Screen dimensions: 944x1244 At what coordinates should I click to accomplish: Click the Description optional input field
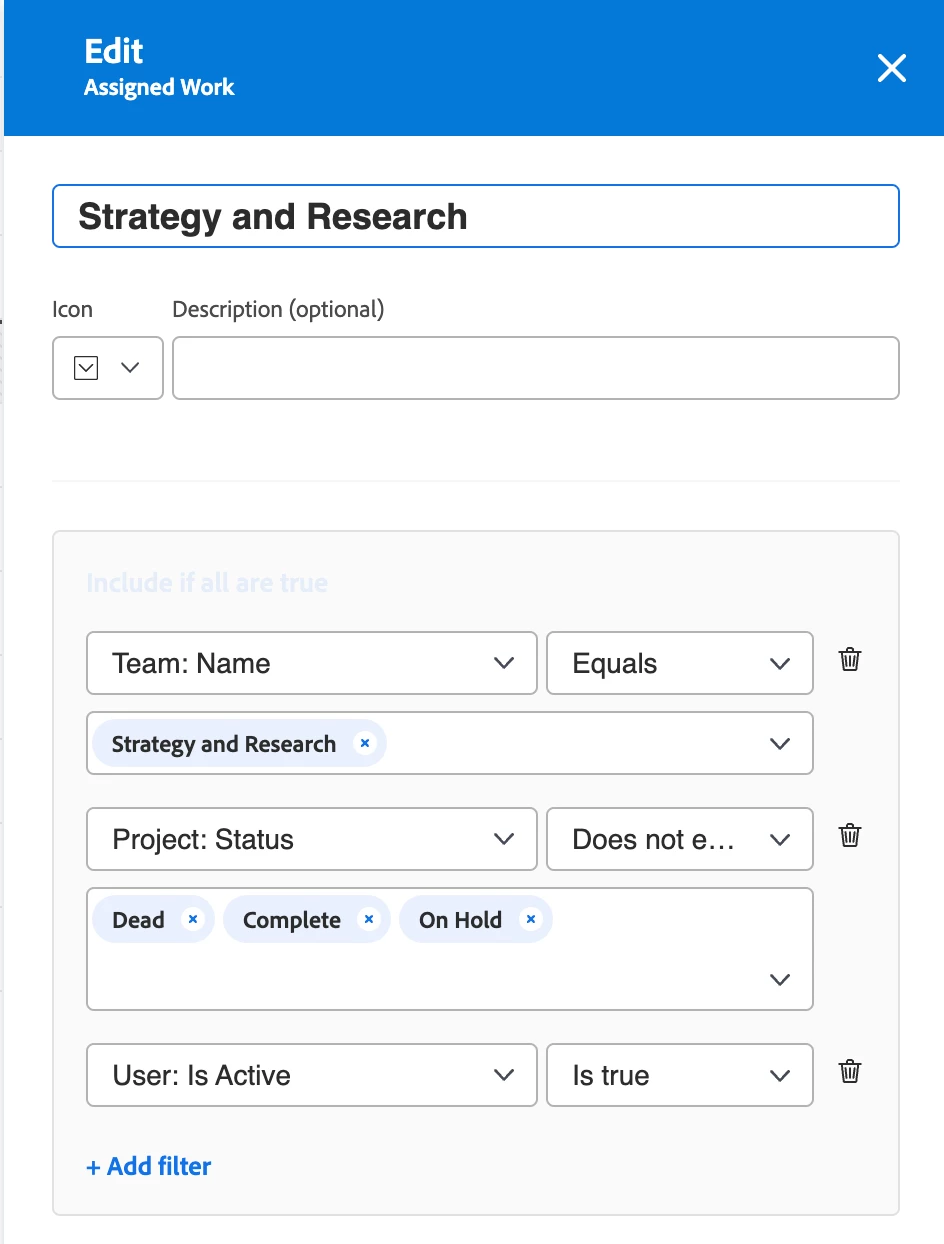click(535, 368)
